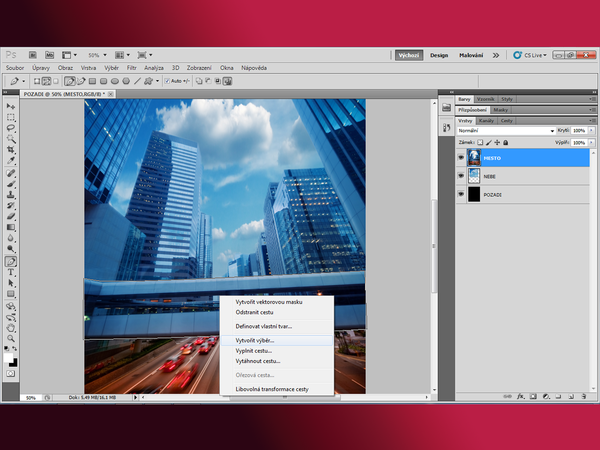The height and width of the screenshot is (450, 600).
Task: Select the Crop tool in toolbox
Action: tap(11, 150)
